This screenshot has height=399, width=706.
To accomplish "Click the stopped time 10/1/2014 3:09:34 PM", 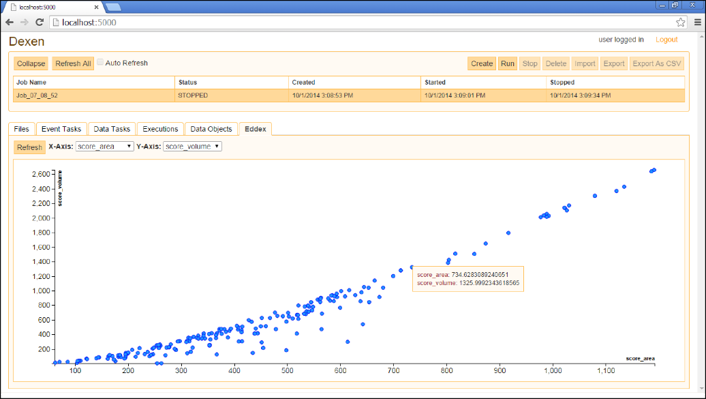I will [580, 95].
